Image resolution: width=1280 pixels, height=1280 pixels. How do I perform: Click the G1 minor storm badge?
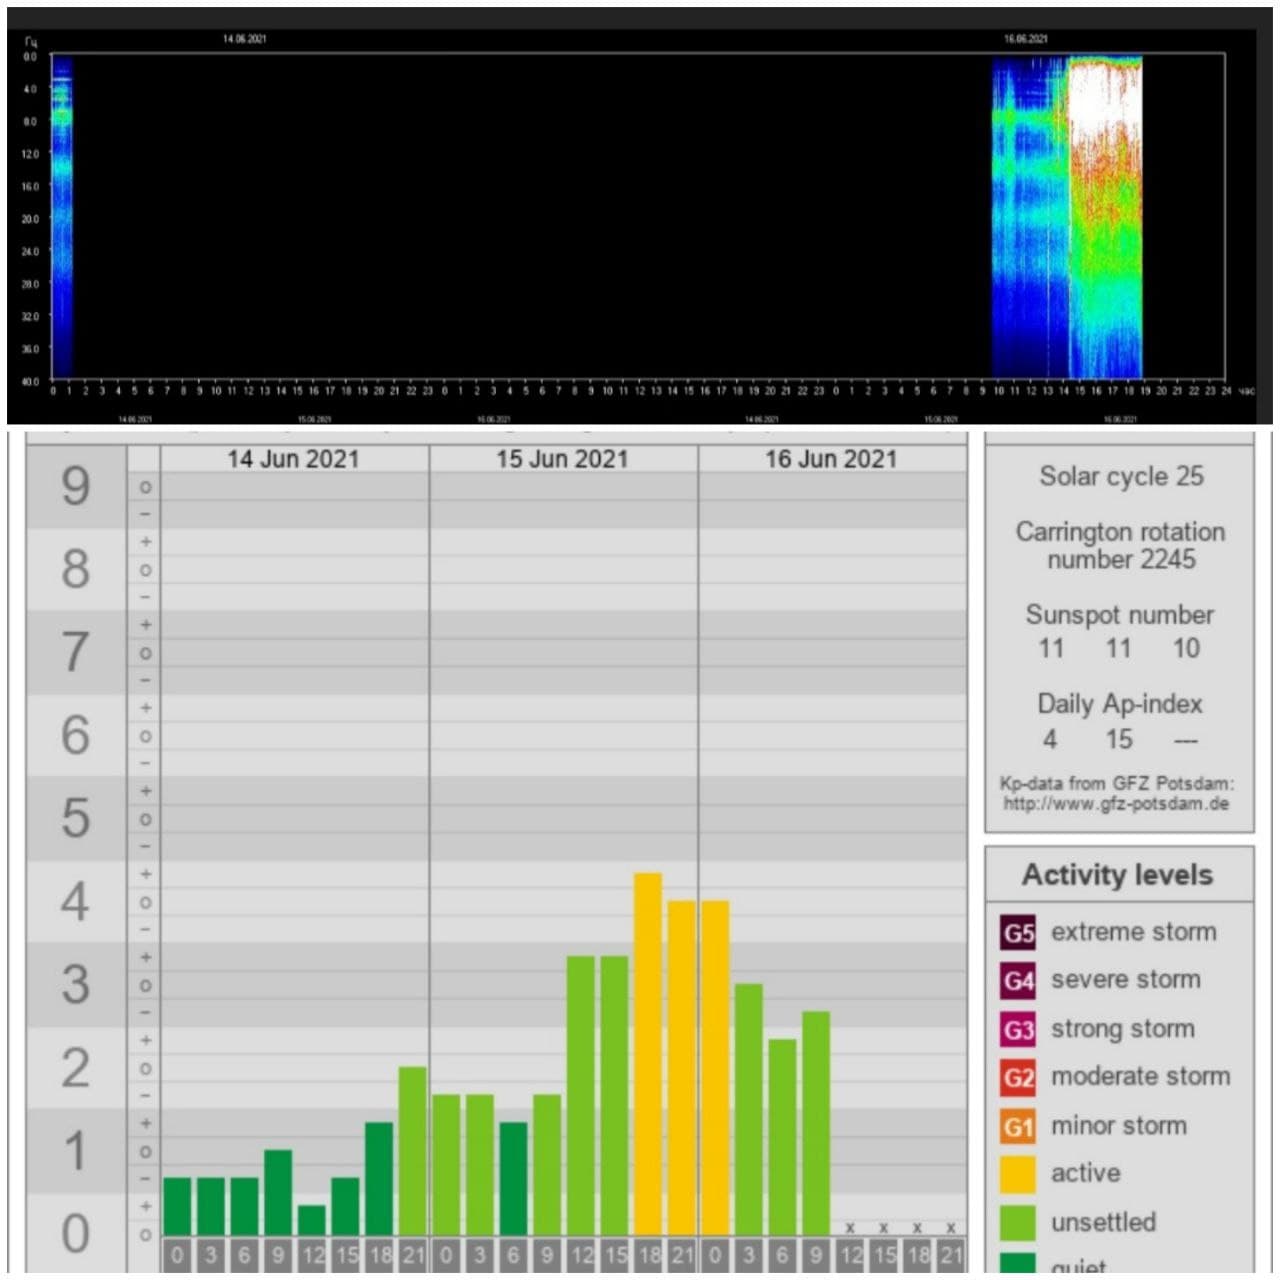[1017, 1127]
